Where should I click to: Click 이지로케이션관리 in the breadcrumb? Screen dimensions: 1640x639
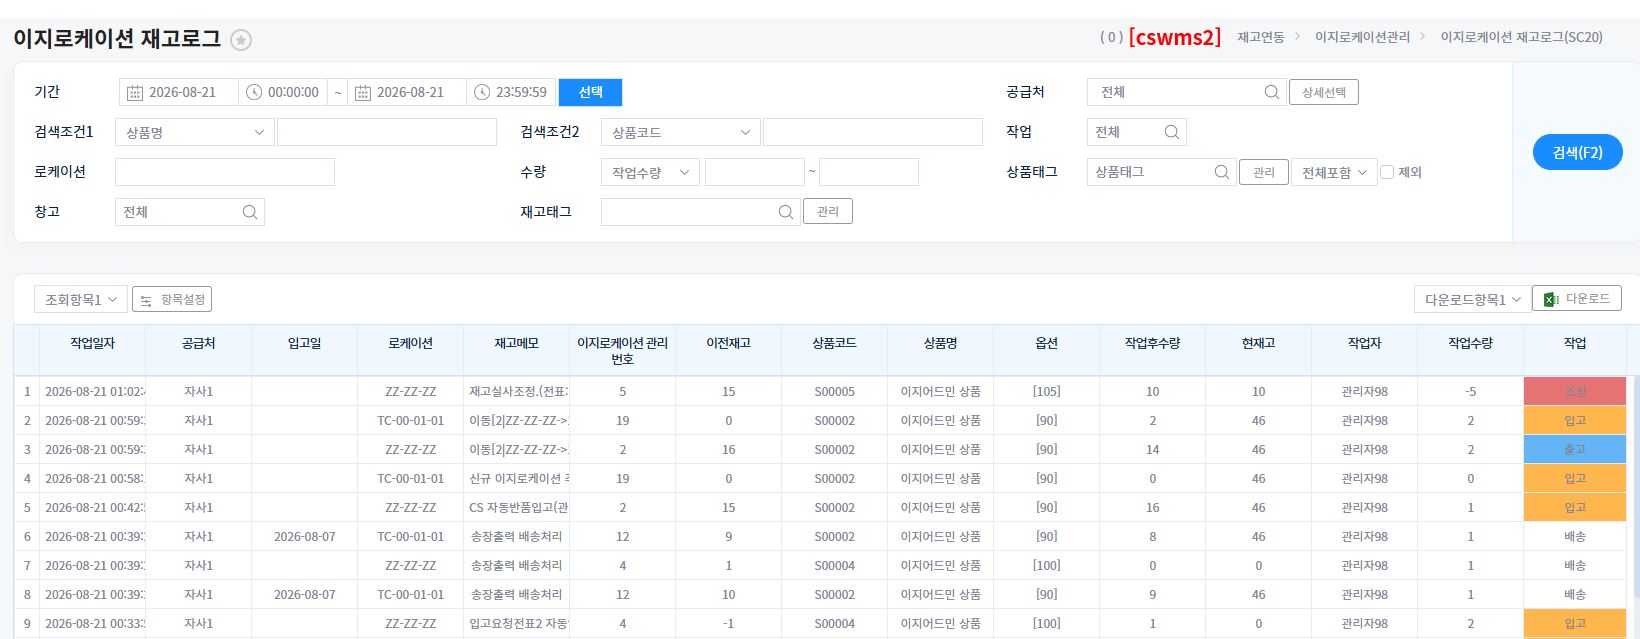click(x=1362, y=37)
